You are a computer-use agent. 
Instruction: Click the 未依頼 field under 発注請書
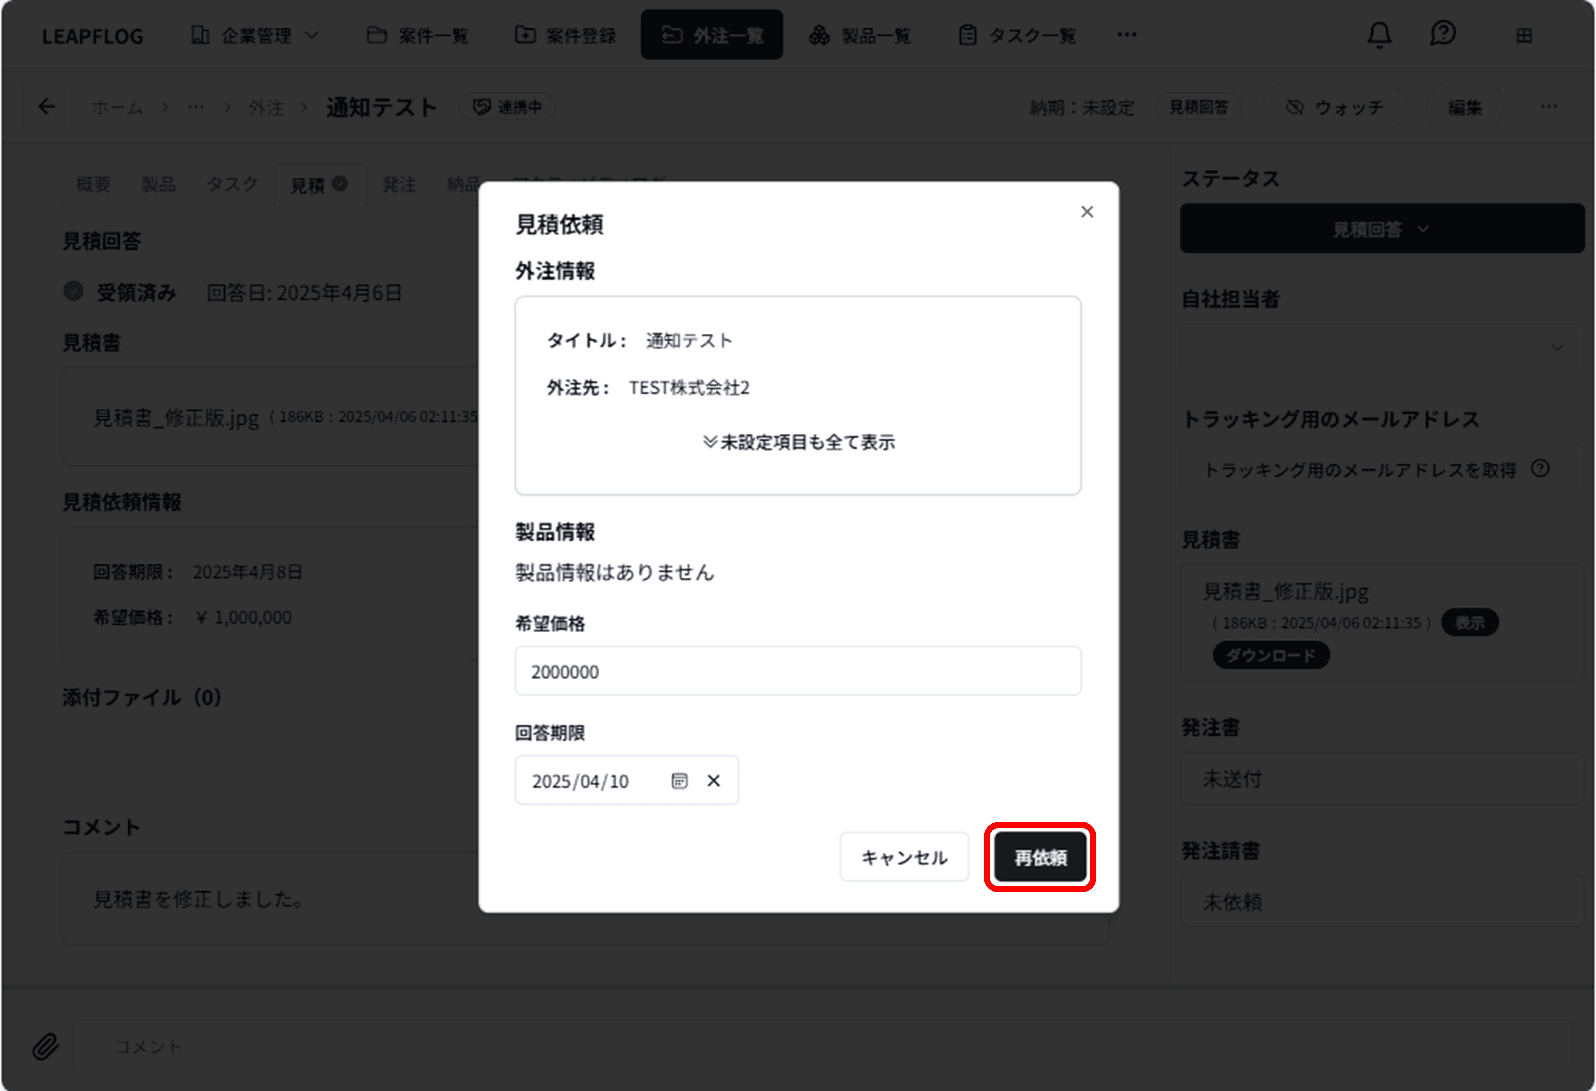1382,902
